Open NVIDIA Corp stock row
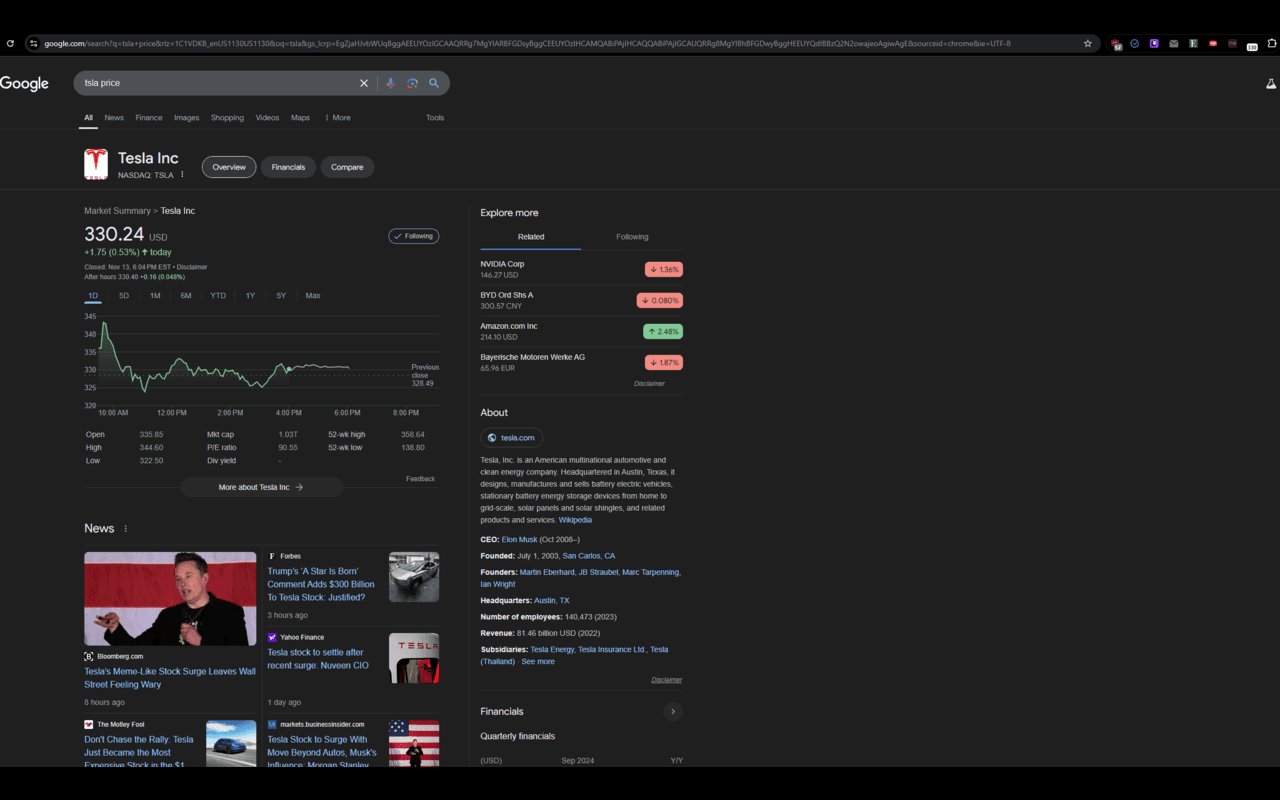 pyautogui.click(x=581, y=269)
